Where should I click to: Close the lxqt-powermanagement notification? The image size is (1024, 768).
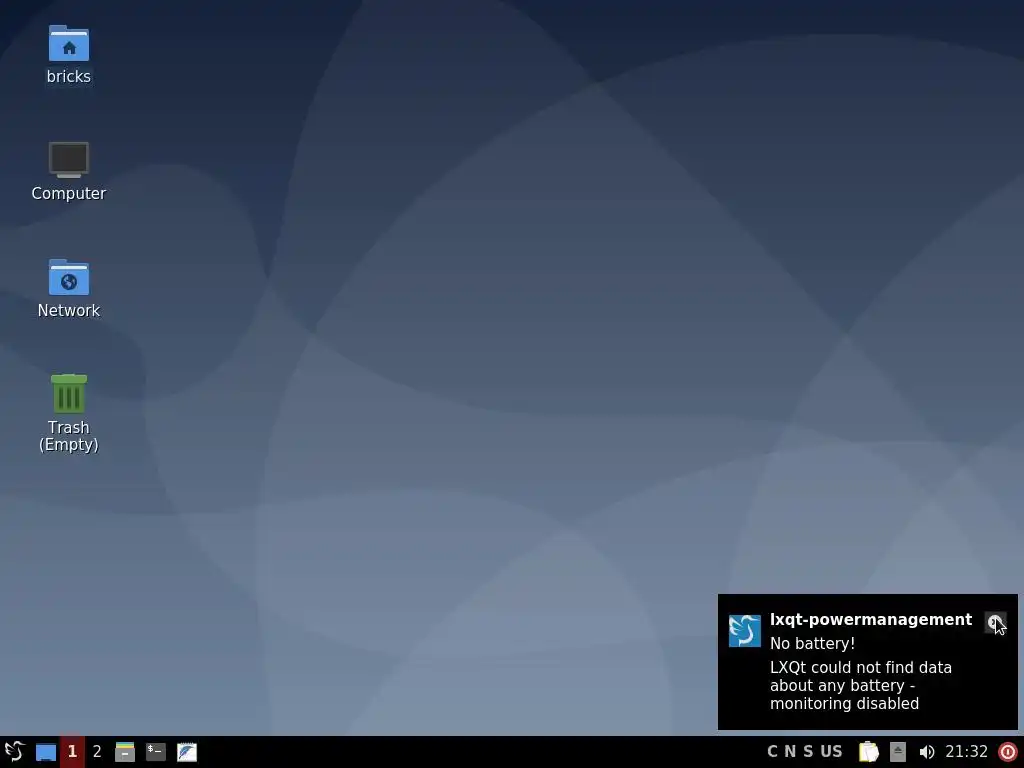coord(995,622)
